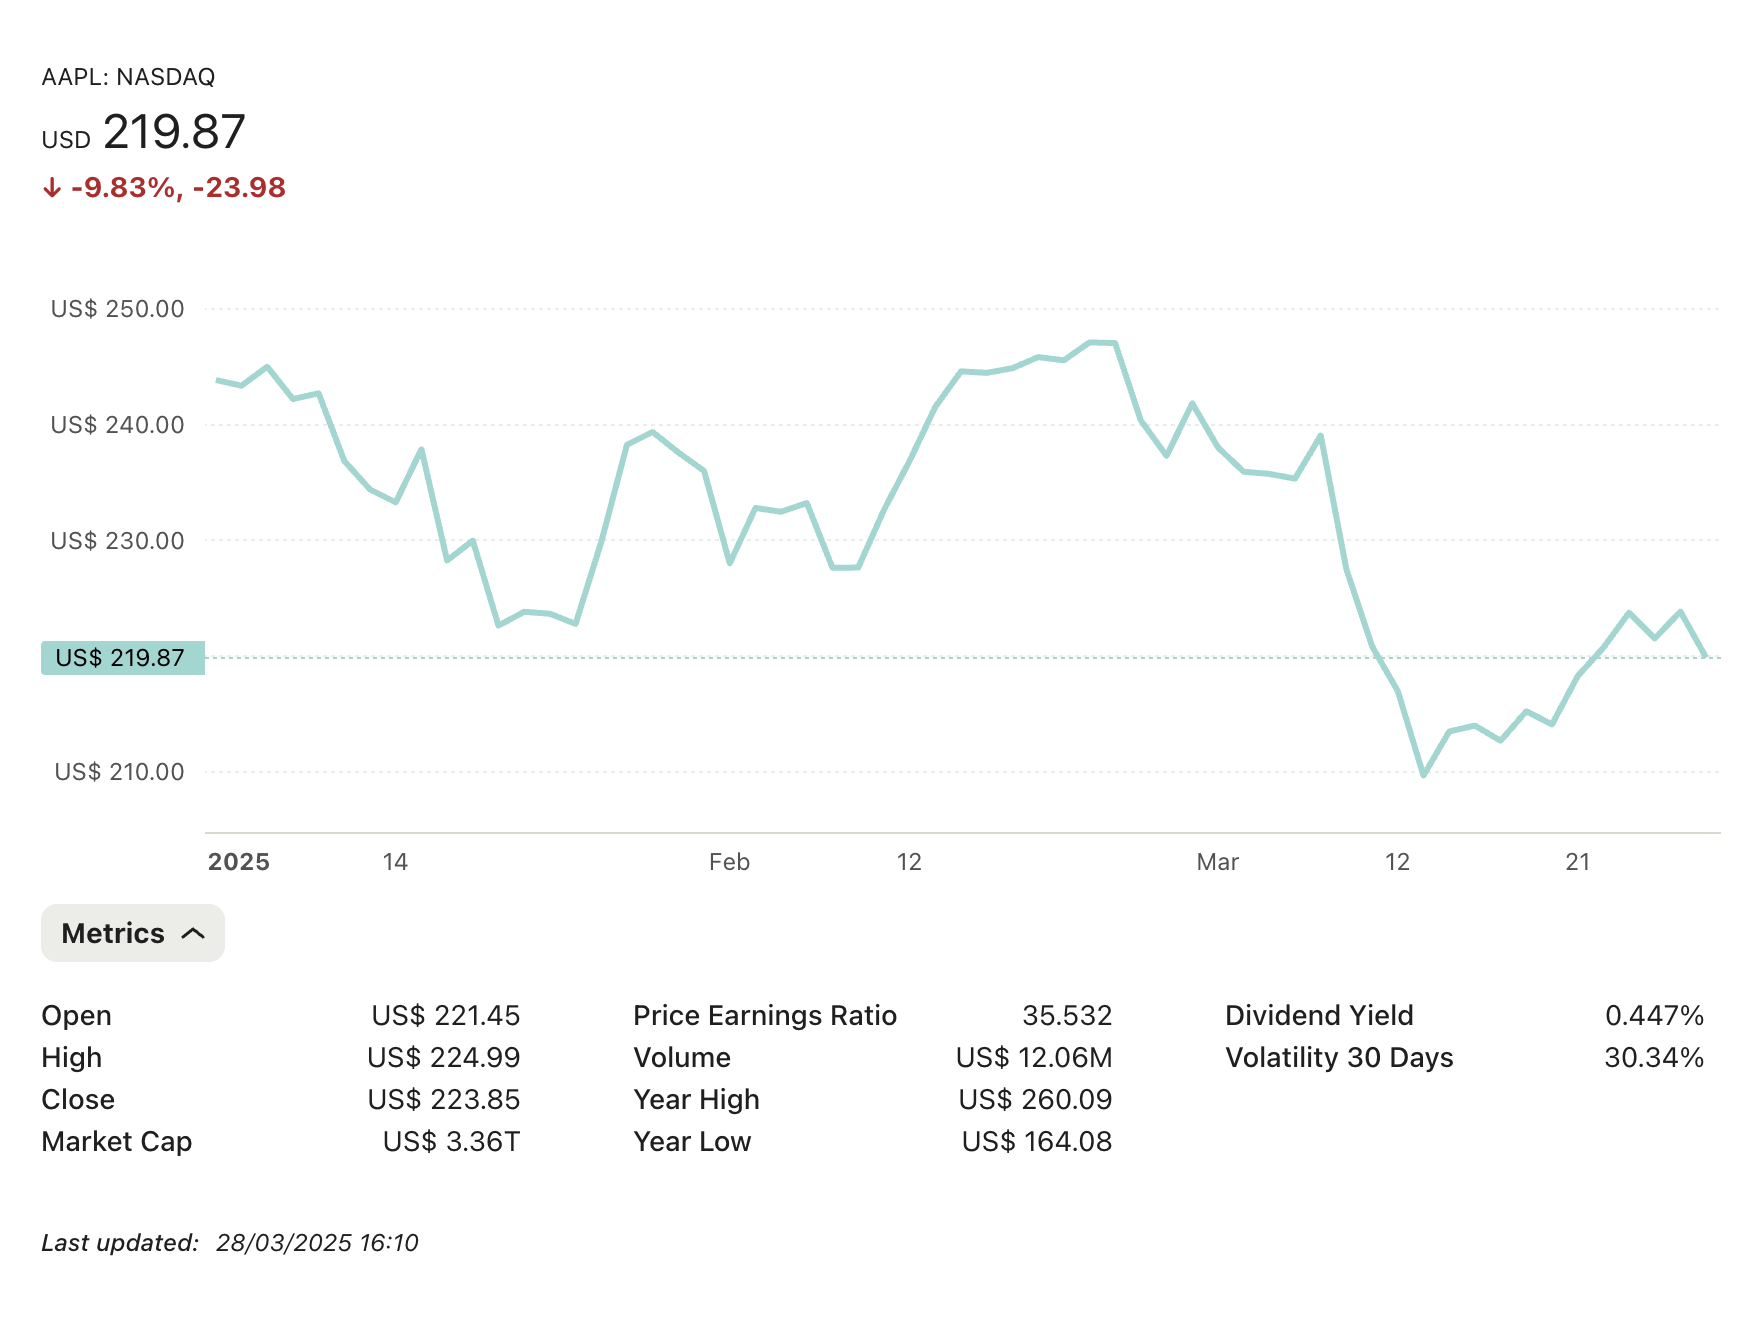This screenshot has height=1324, width=1758.
Task: Click the Dividend Yield 0.447% value
Action: [x=1654, y=1016]
